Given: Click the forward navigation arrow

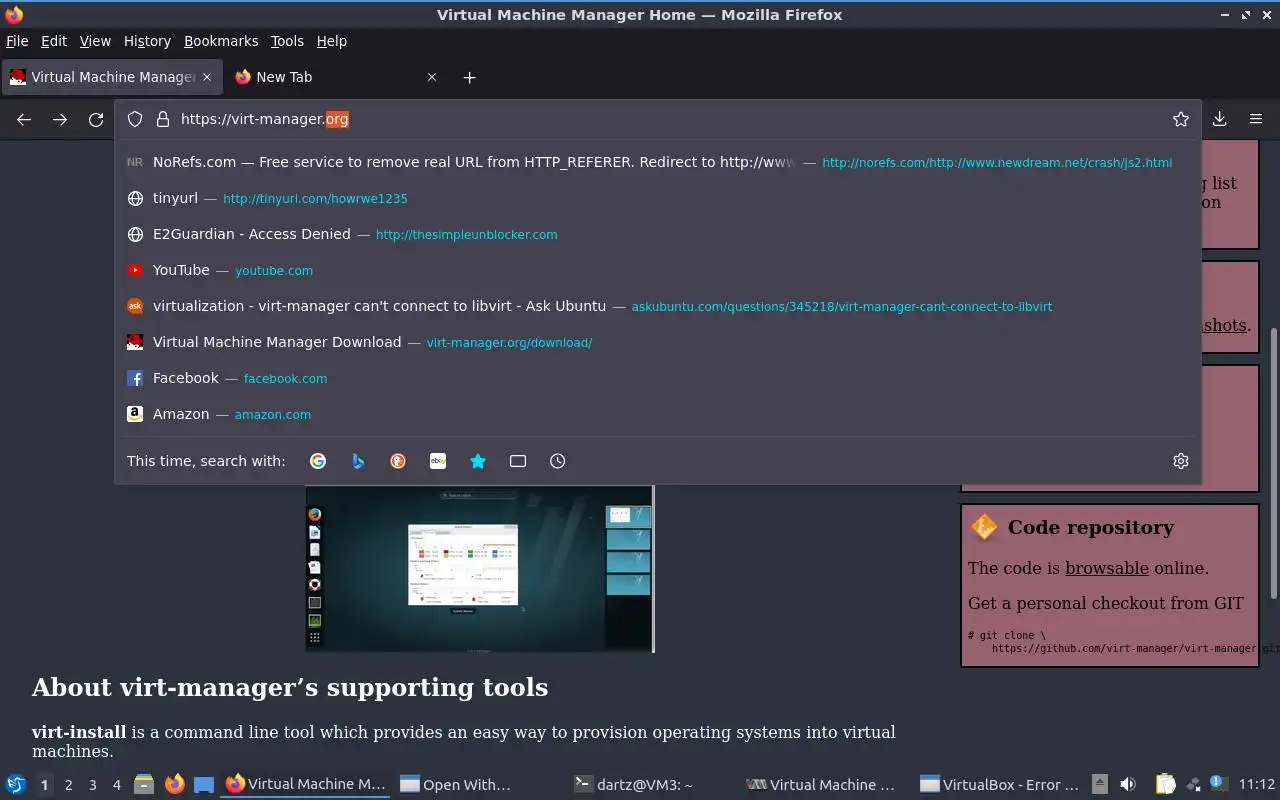Looking at the screenshot, I should (x=60, y=119).
